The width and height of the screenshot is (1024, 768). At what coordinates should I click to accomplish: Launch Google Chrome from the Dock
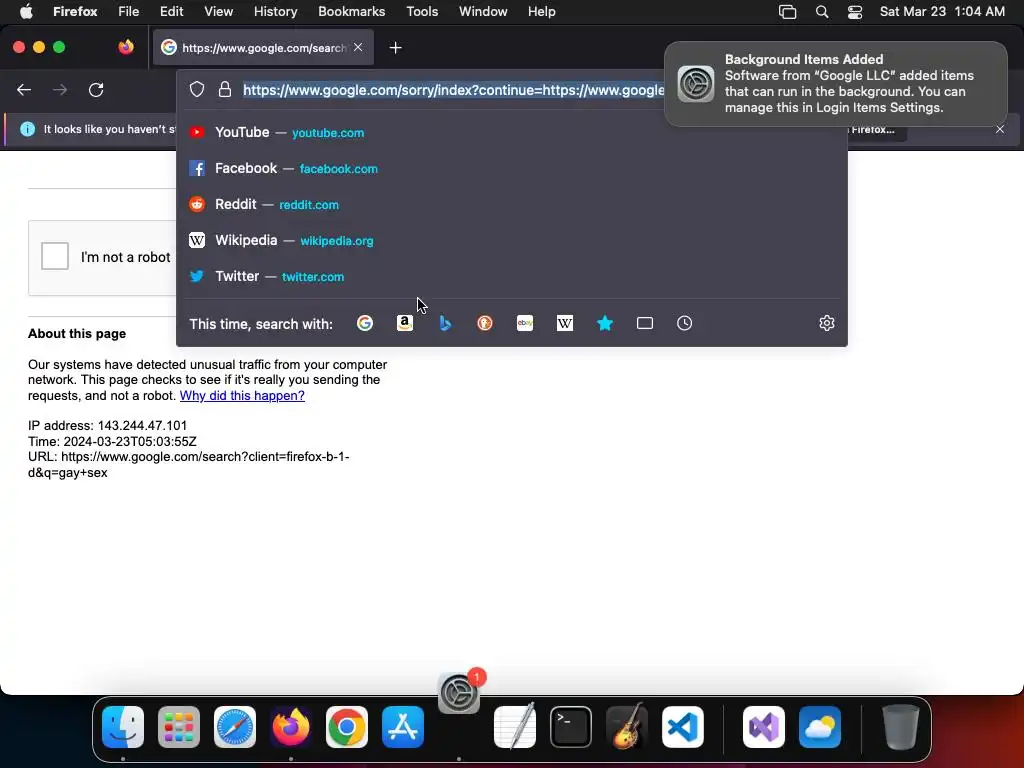coord(347,727)
